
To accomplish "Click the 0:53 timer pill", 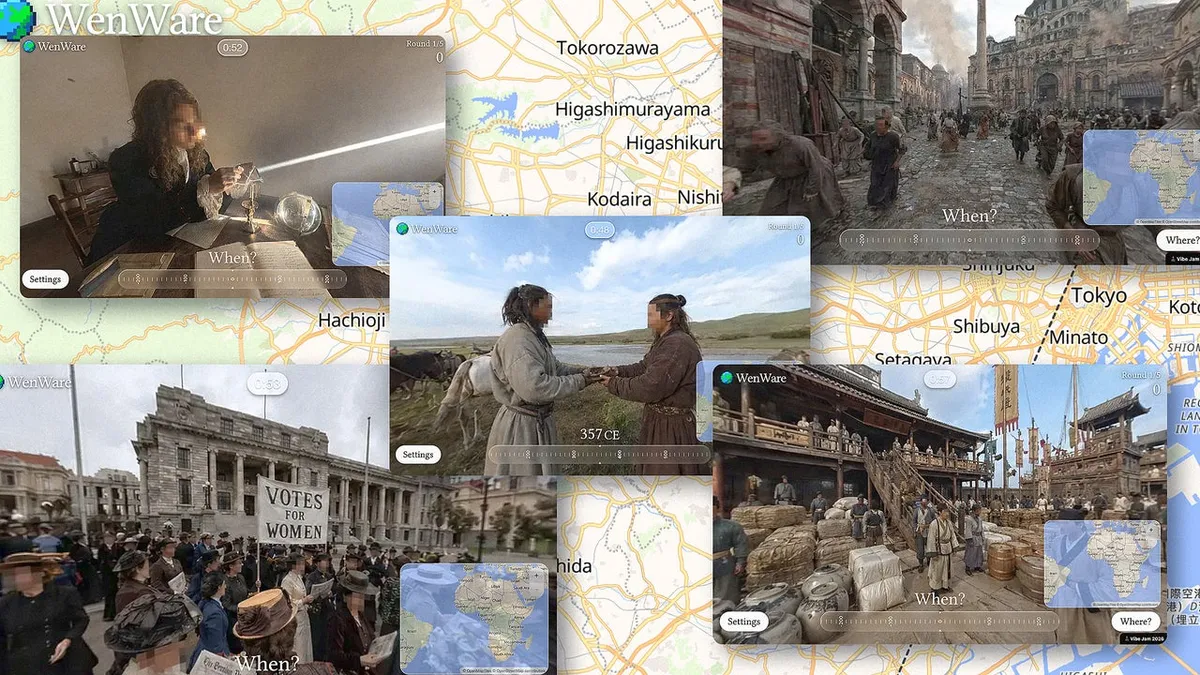I will [x=267, y=384].
